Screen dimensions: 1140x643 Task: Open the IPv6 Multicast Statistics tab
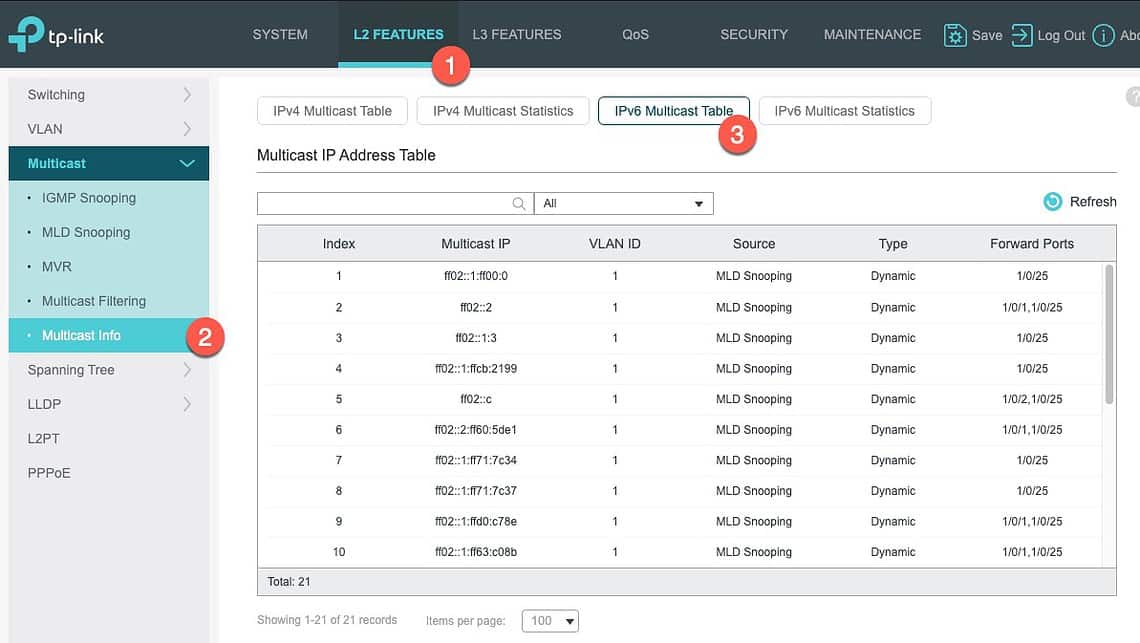pos(844,111)
